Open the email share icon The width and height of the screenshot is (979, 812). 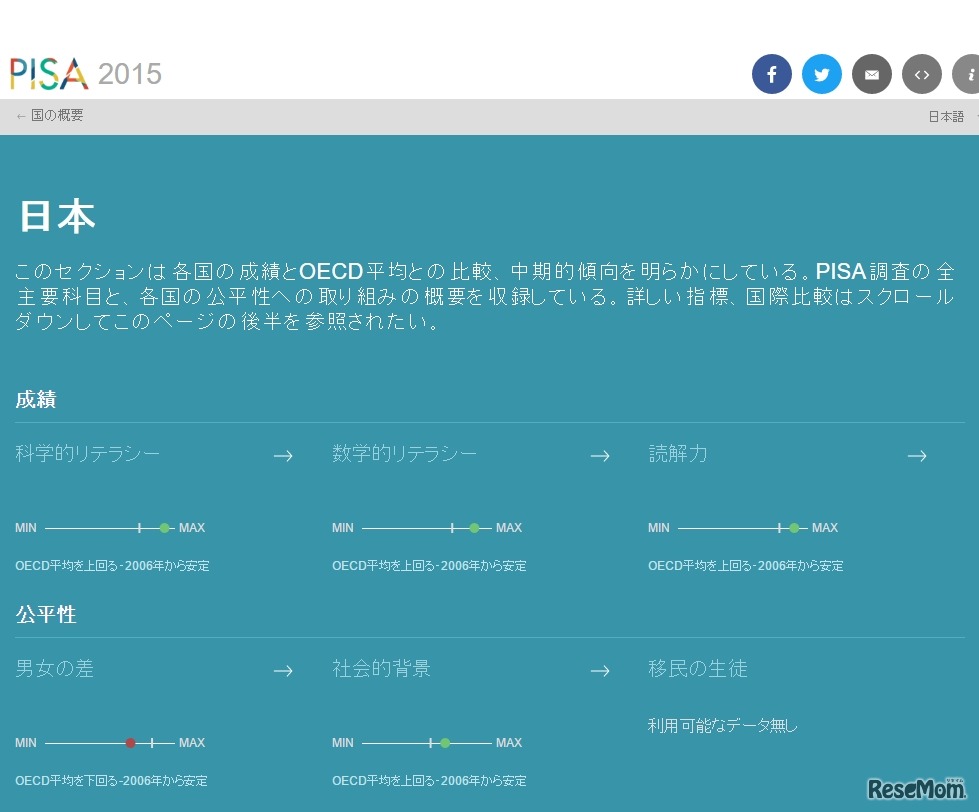[871, 74]
